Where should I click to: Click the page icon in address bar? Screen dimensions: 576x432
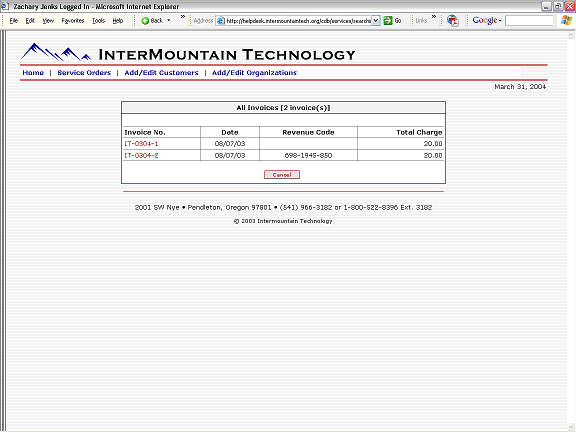tap(220, 21)
